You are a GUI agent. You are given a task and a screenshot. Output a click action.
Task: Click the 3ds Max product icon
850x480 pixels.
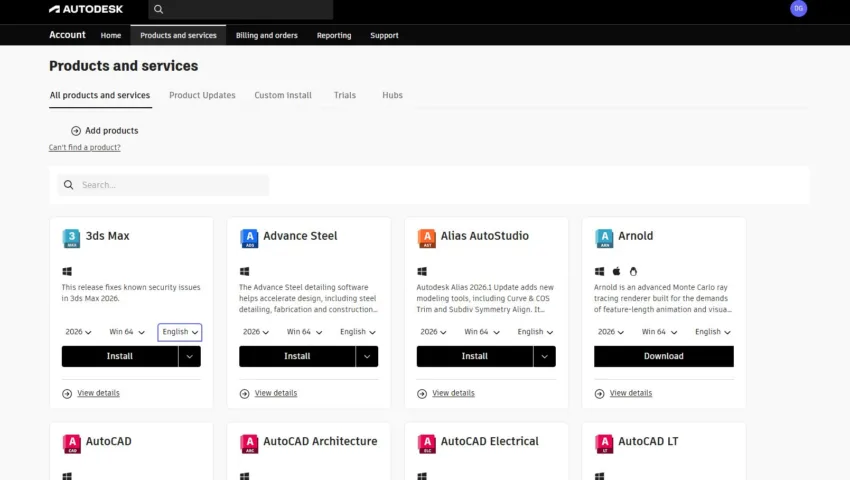(71, 238)
